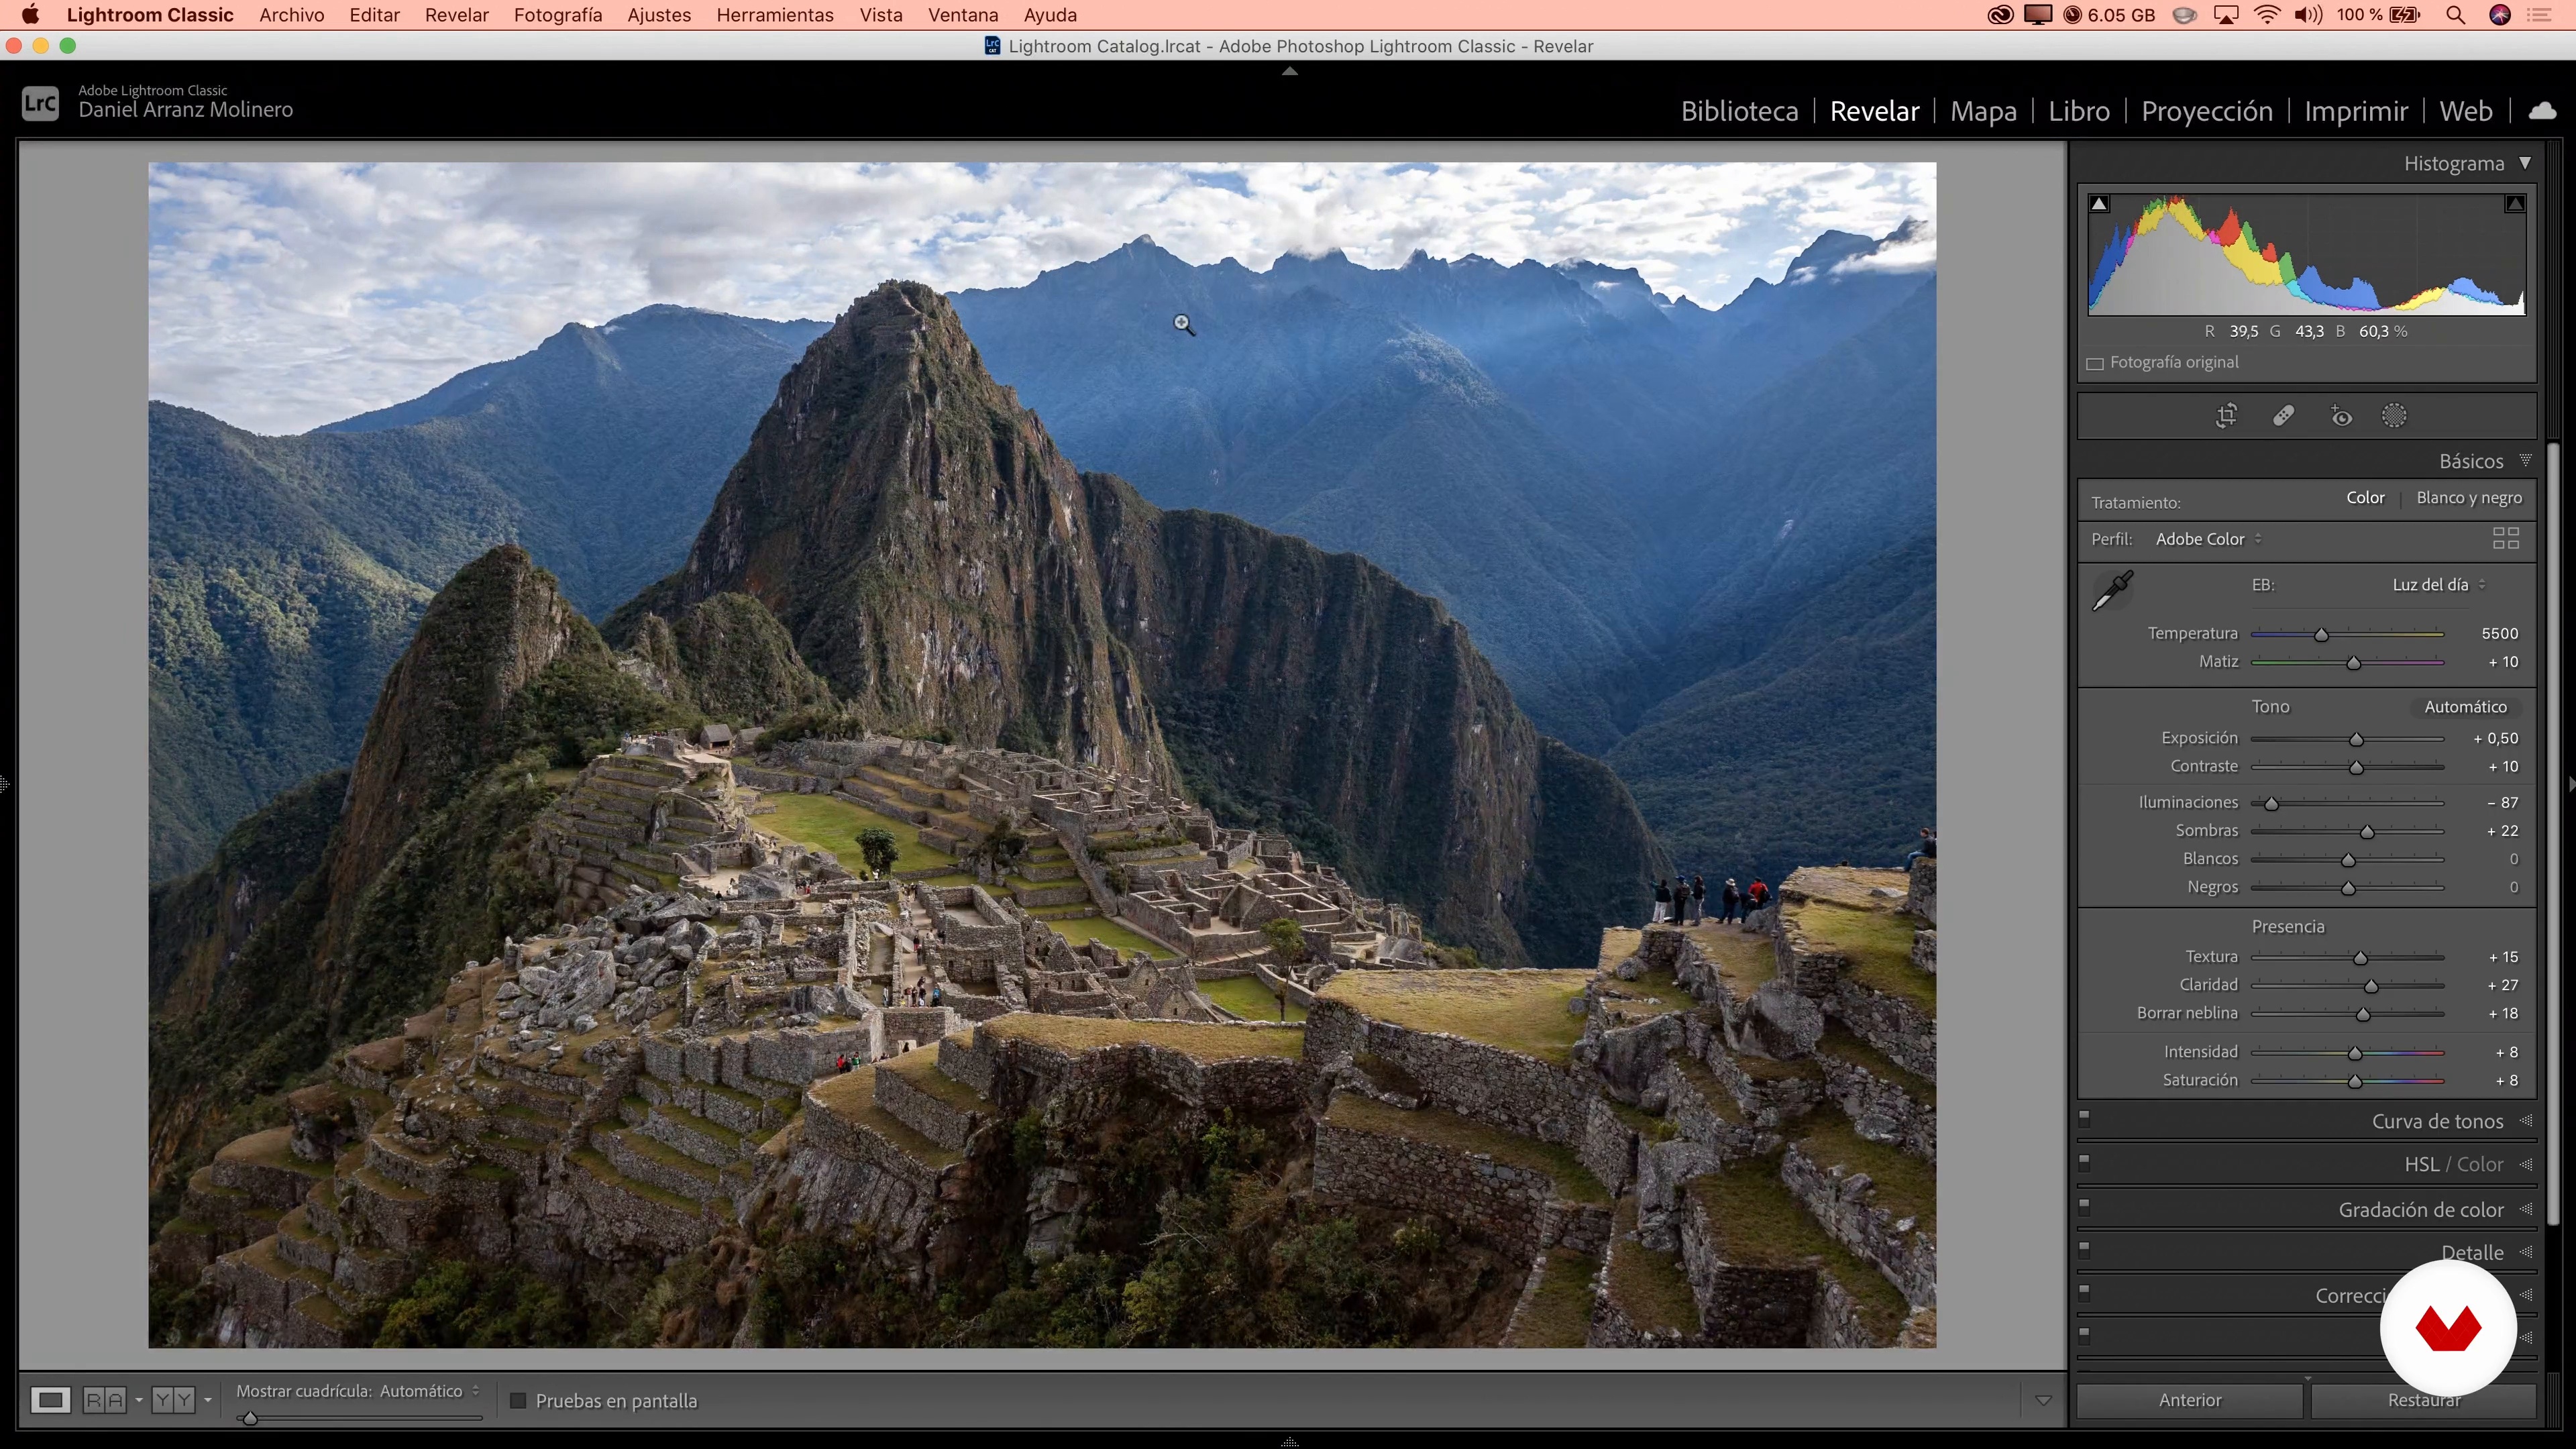Enable Pruebas en pantalla checkbox

coord(518,1400)
